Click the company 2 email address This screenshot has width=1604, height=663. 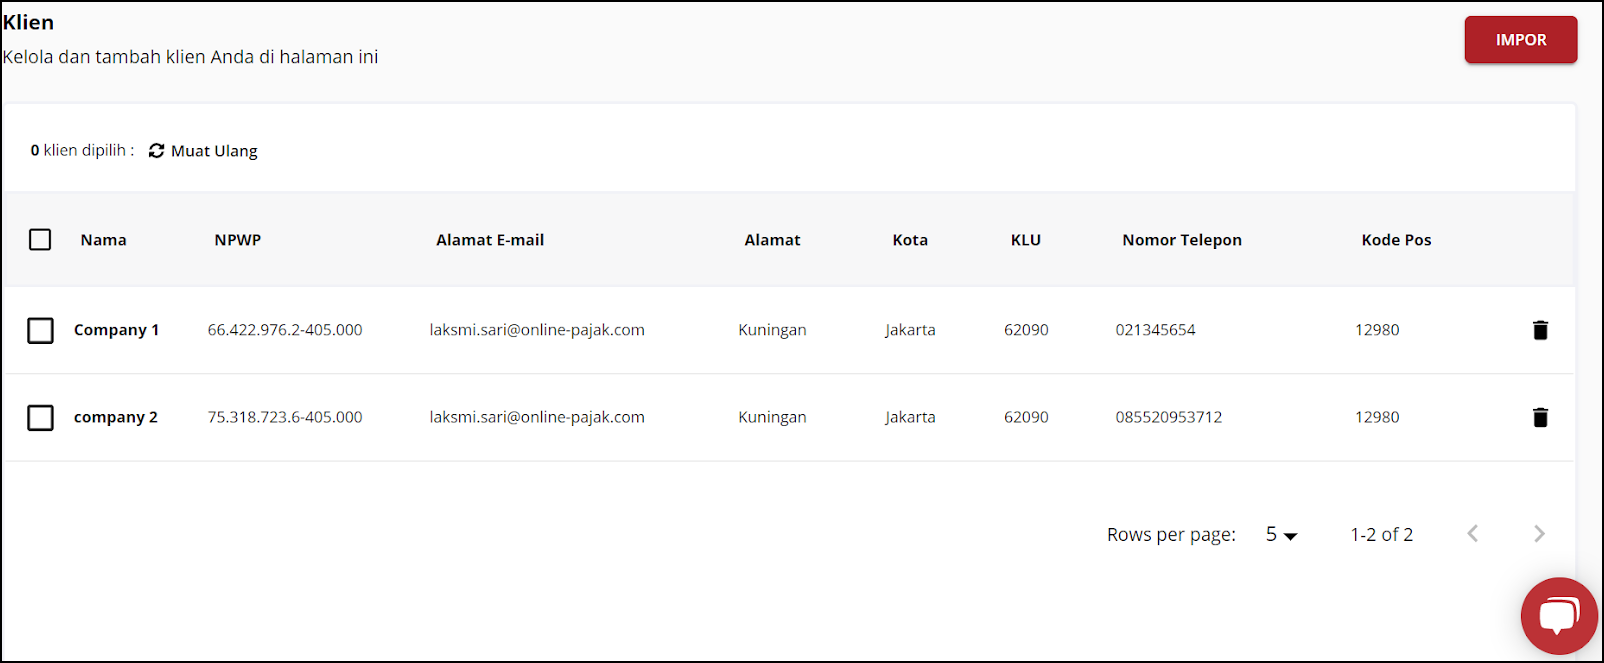(537, 417)
